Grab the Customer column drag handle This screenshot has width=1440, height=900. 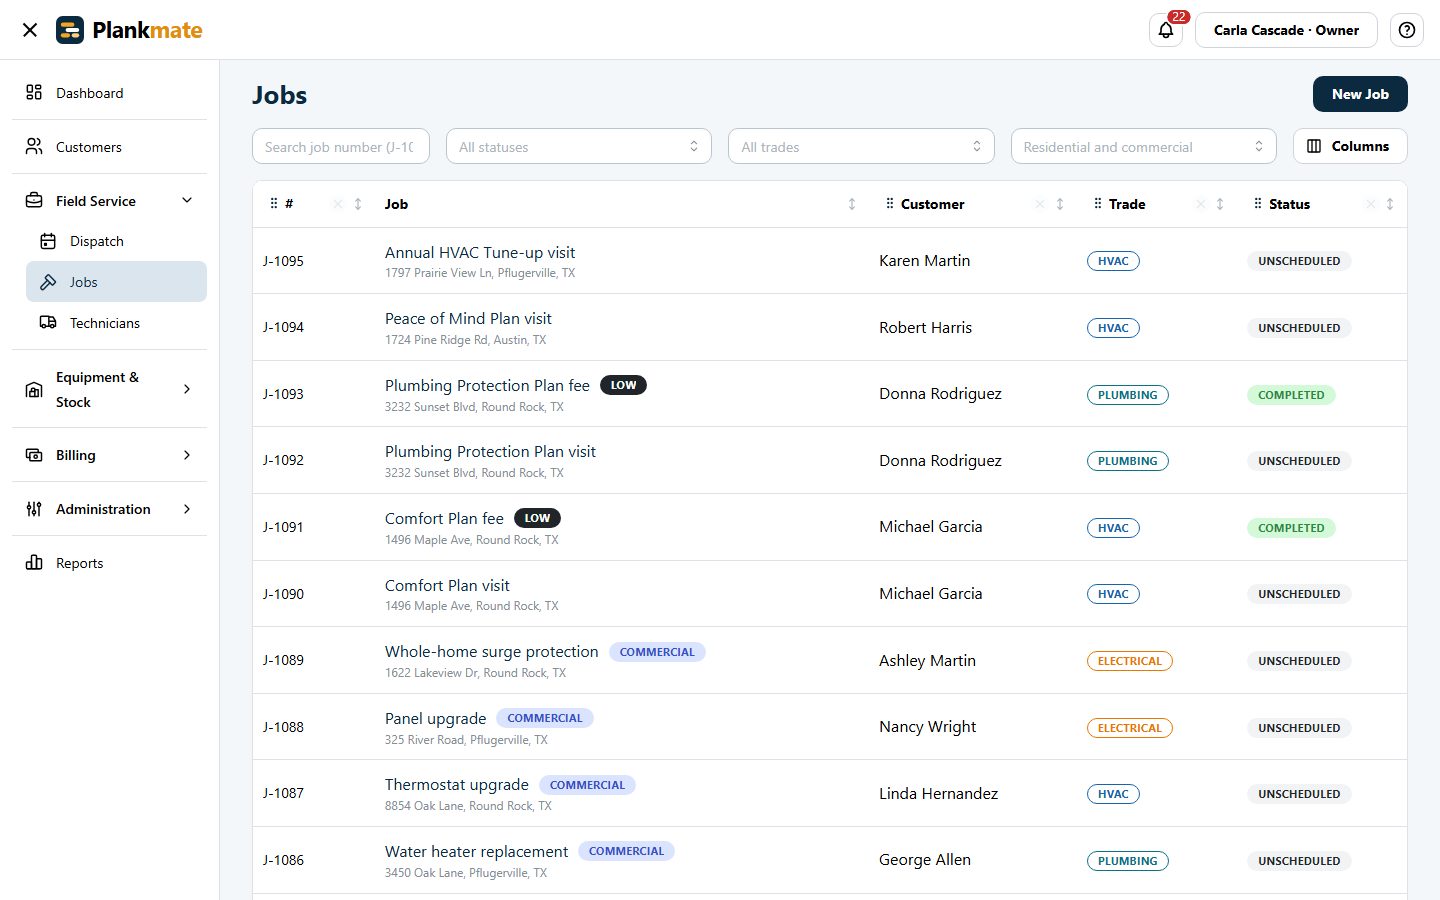[890, 204]
